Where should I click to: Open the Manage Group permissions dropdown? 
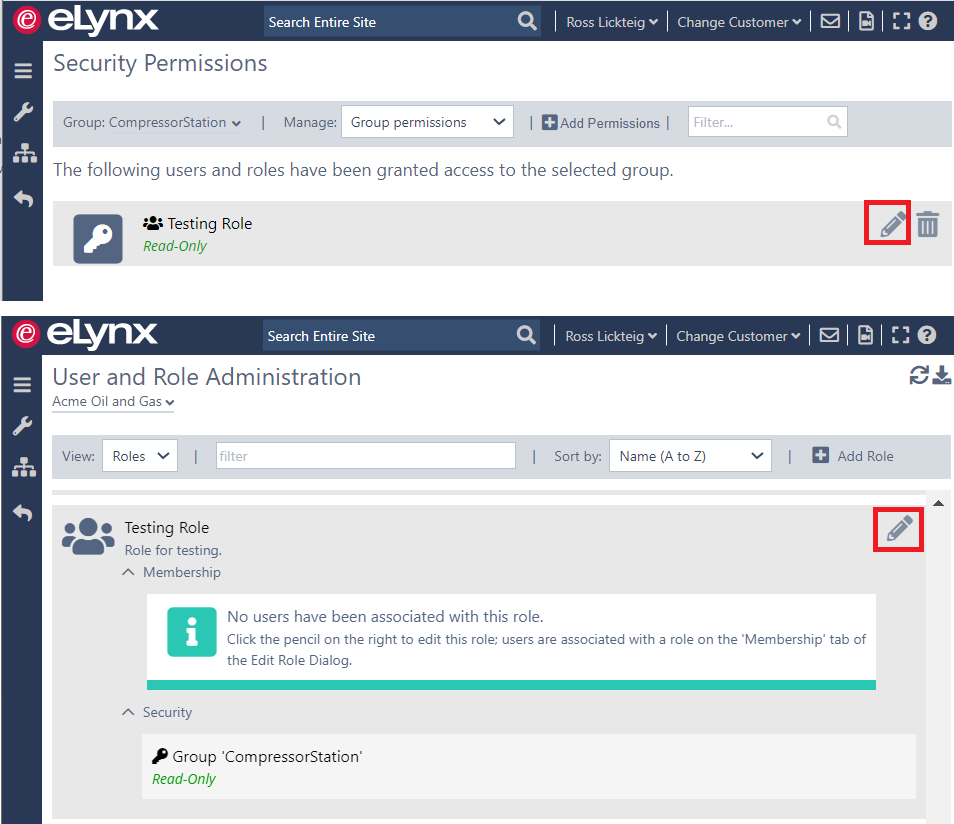point(427,122)
